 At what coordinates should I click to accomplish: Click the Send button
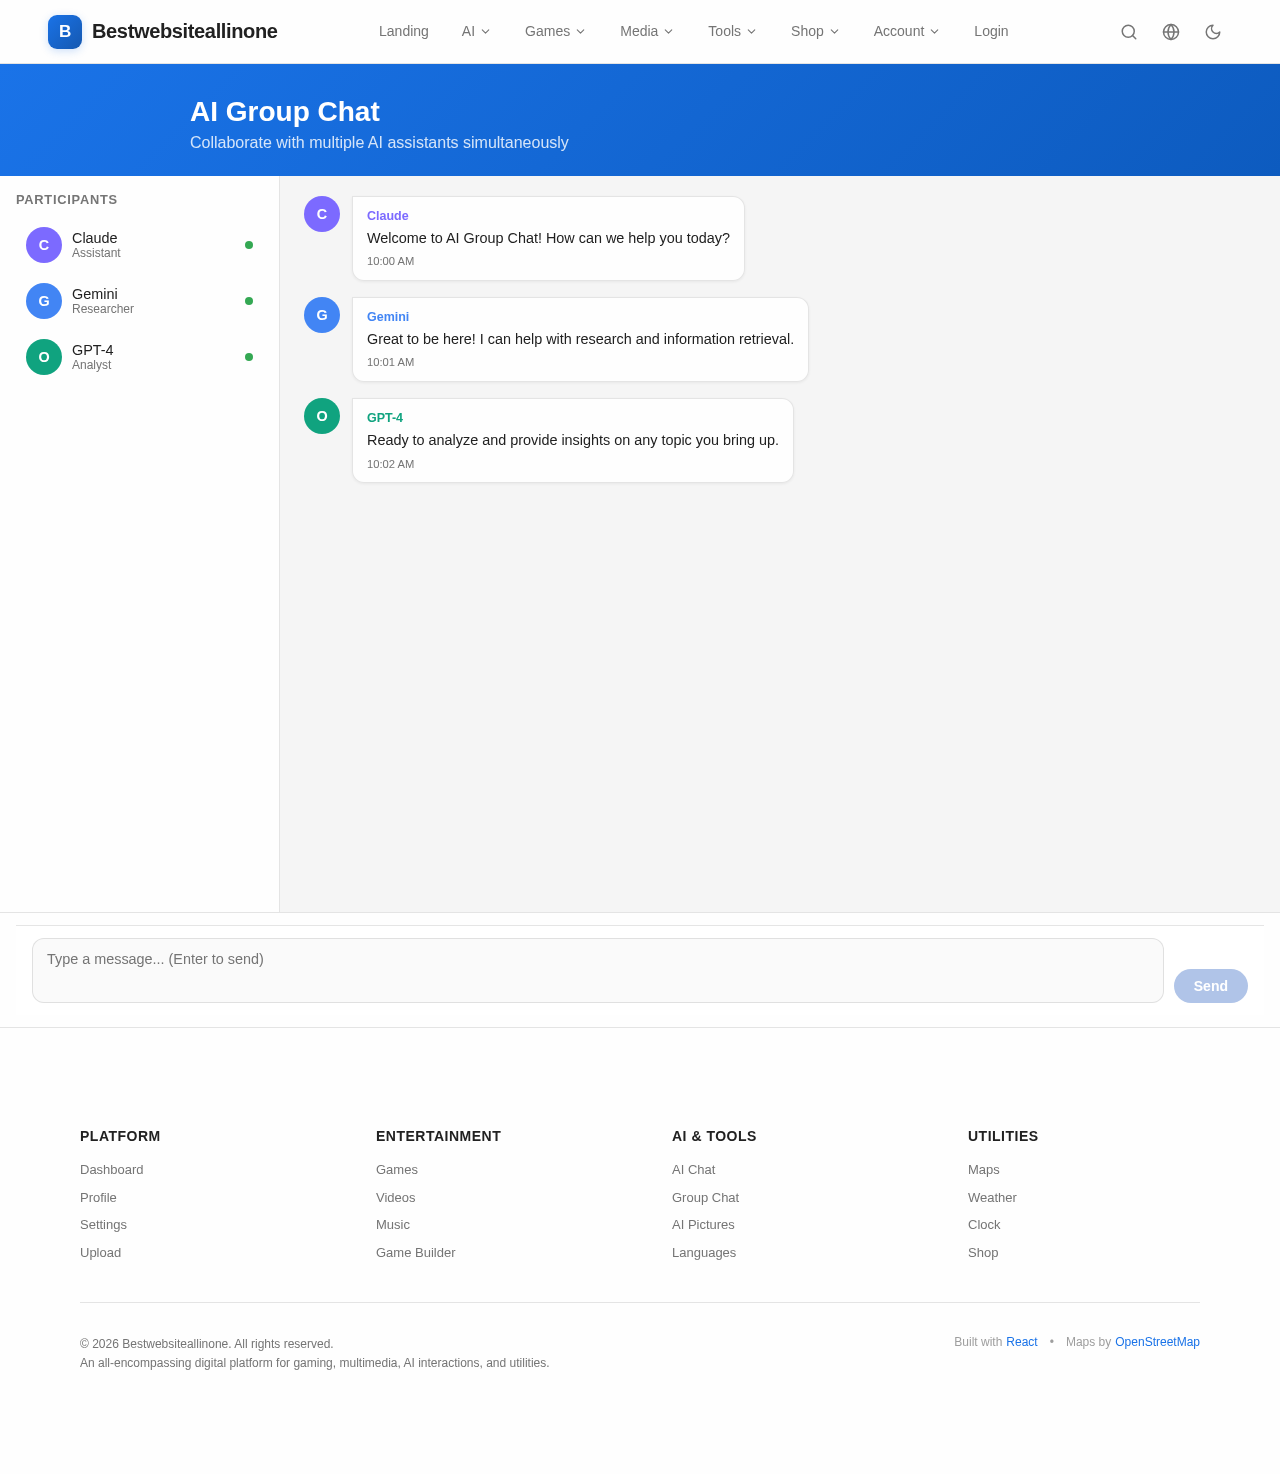pos(1211,986)
